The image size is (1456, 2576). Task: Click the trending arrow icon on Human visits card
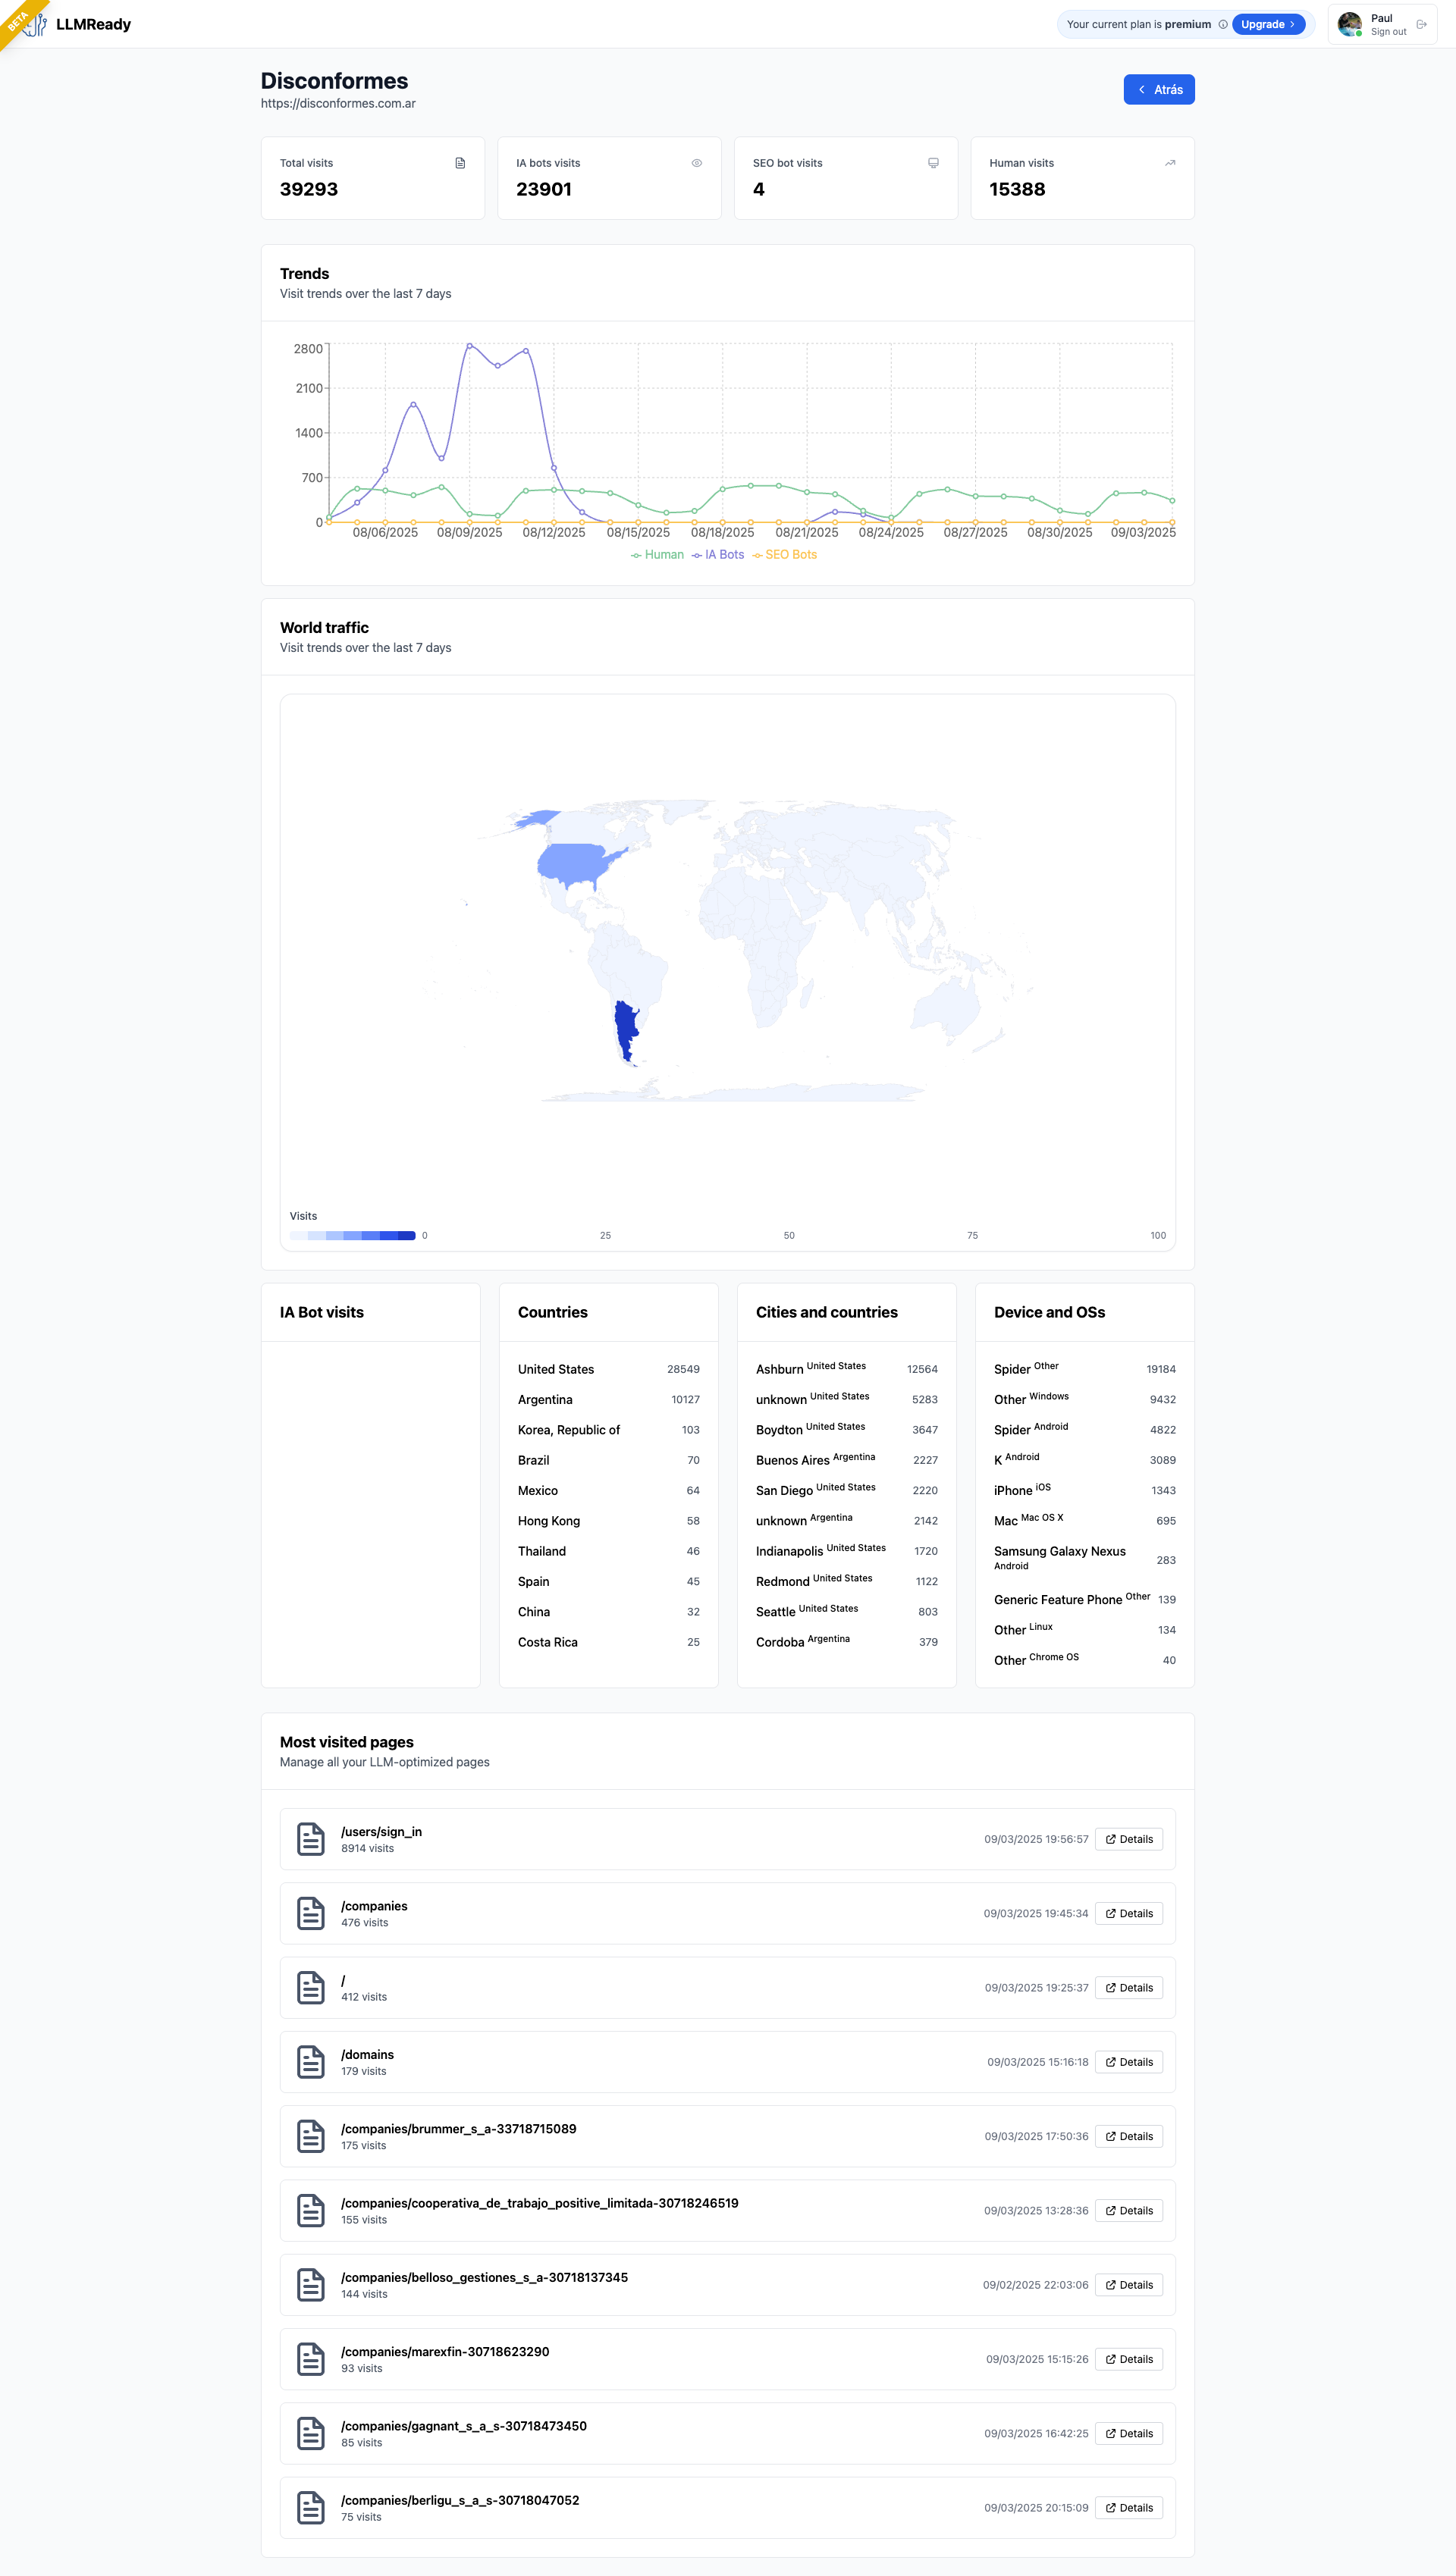click(x=1169, y=162)
